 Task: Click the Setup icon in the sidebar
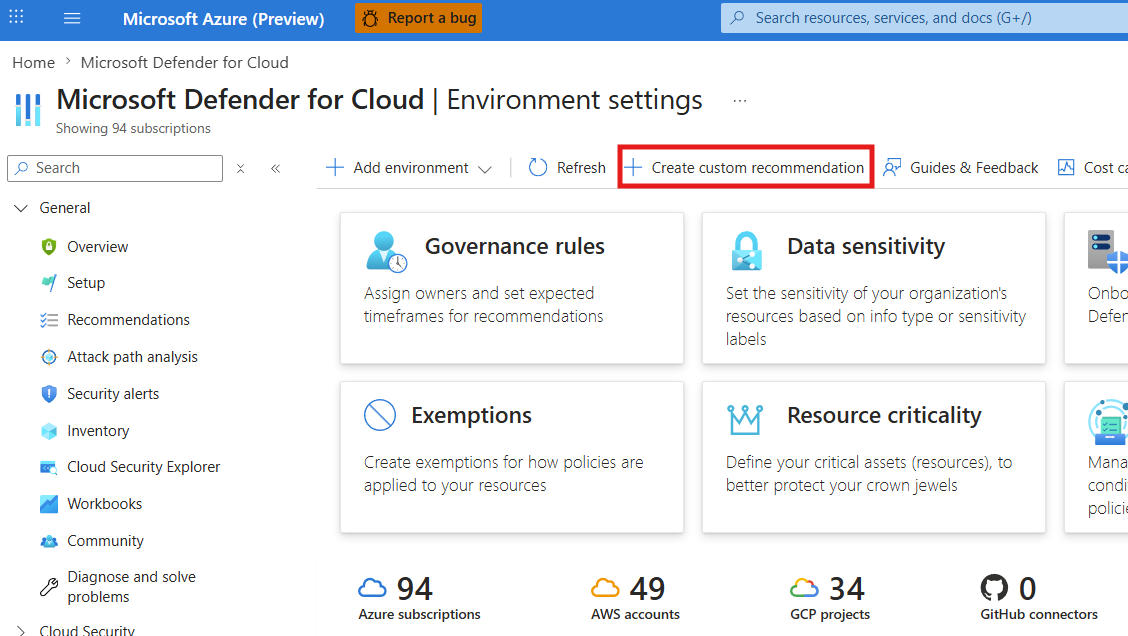49,283
